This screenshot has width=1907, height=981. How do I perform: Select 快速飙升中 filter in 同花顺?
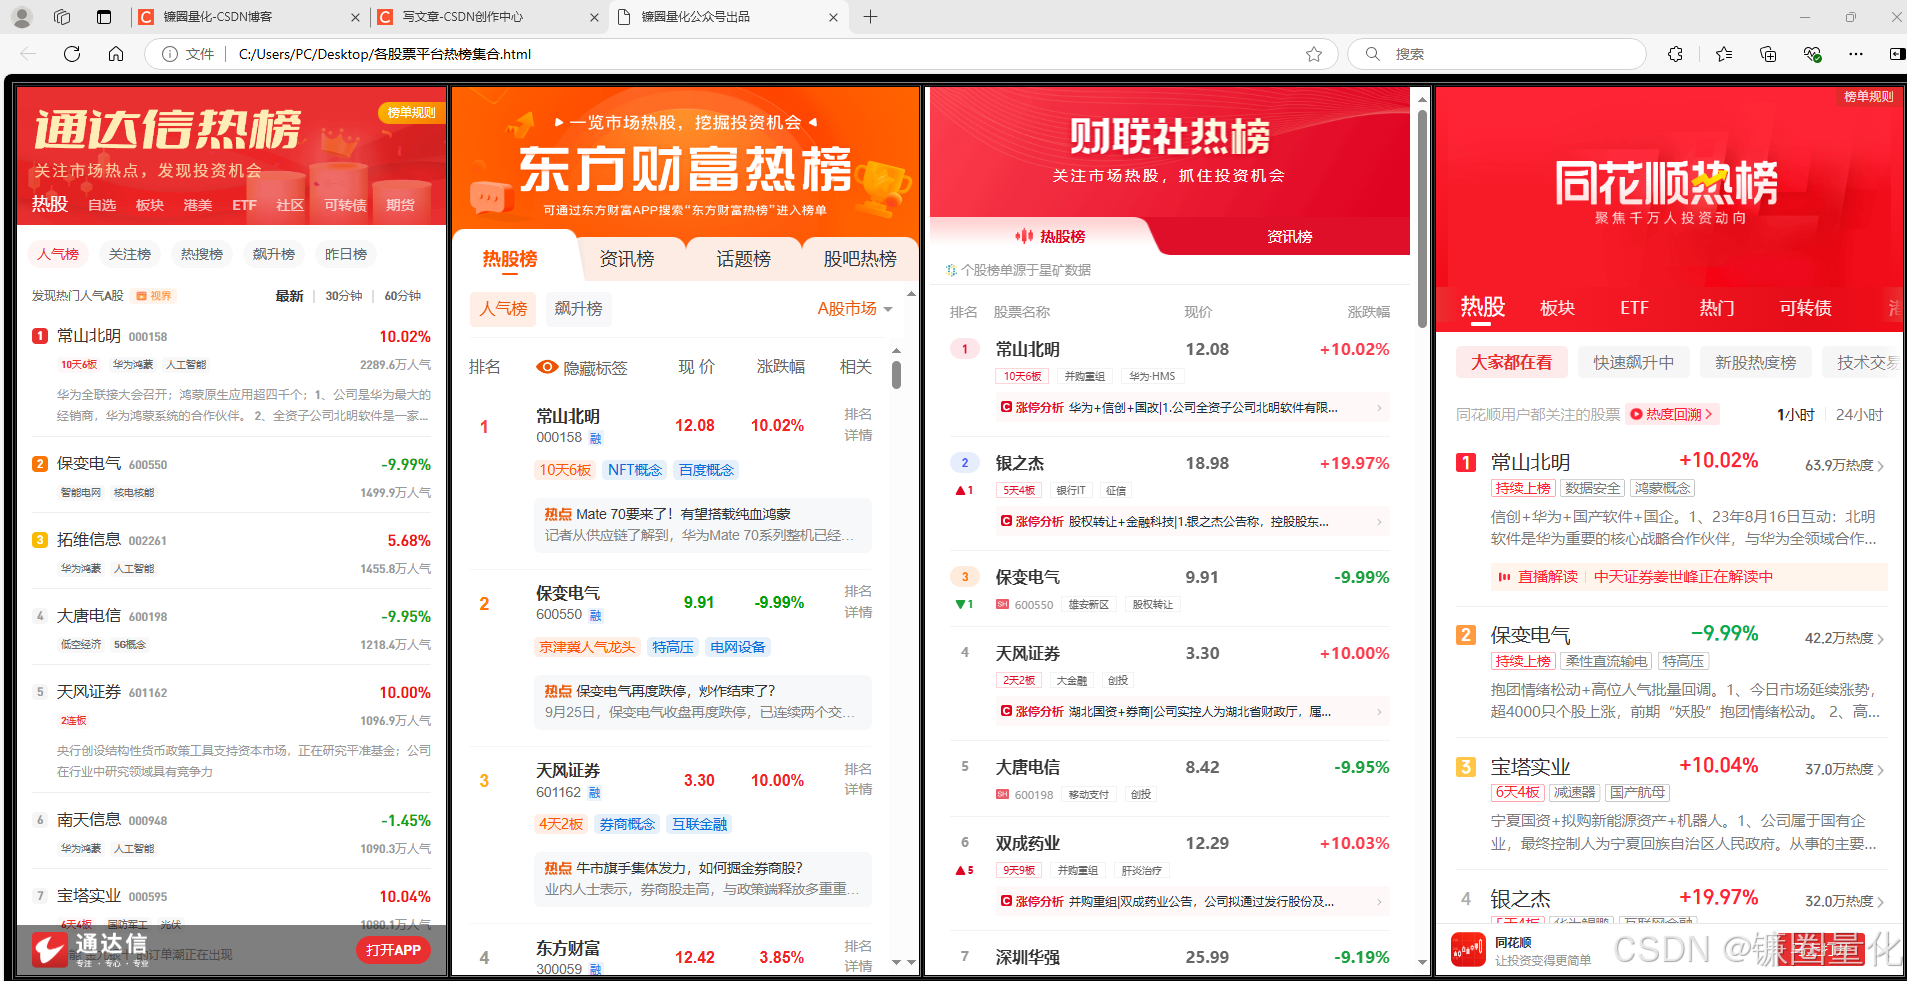1633,362
